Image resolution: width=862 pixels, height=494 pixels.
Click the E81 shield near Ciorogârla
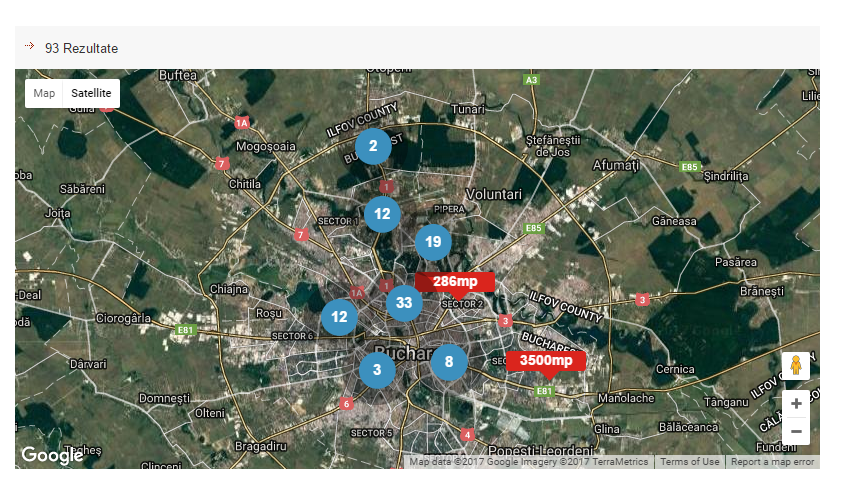(185, 330)
